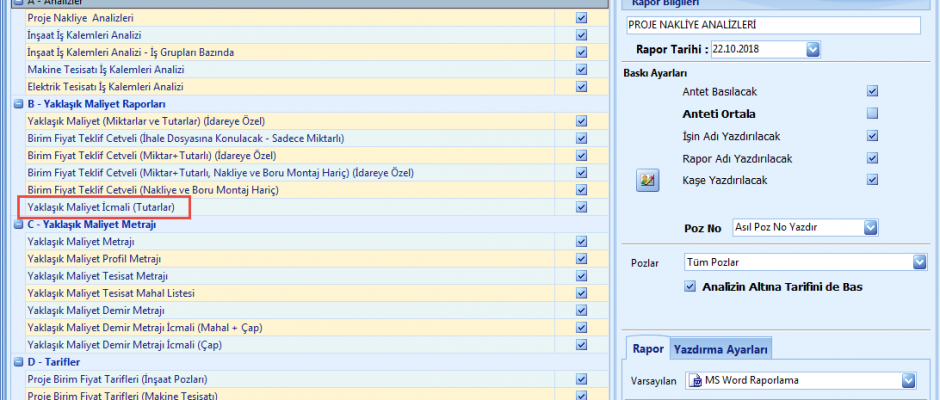Collapse the B - Yaklaşık Maliyet Raporları group
940x400 pixels.
coord(18,104)
